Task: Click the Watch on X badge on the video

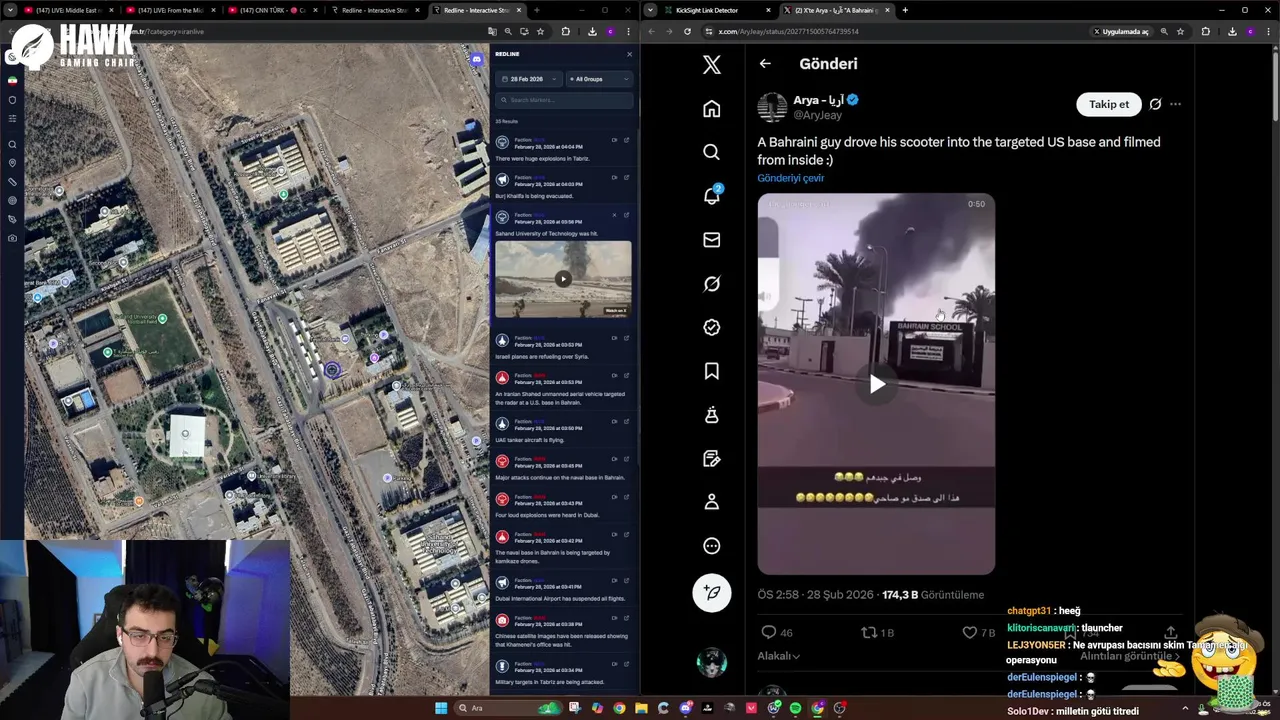Action: [616, 311]
